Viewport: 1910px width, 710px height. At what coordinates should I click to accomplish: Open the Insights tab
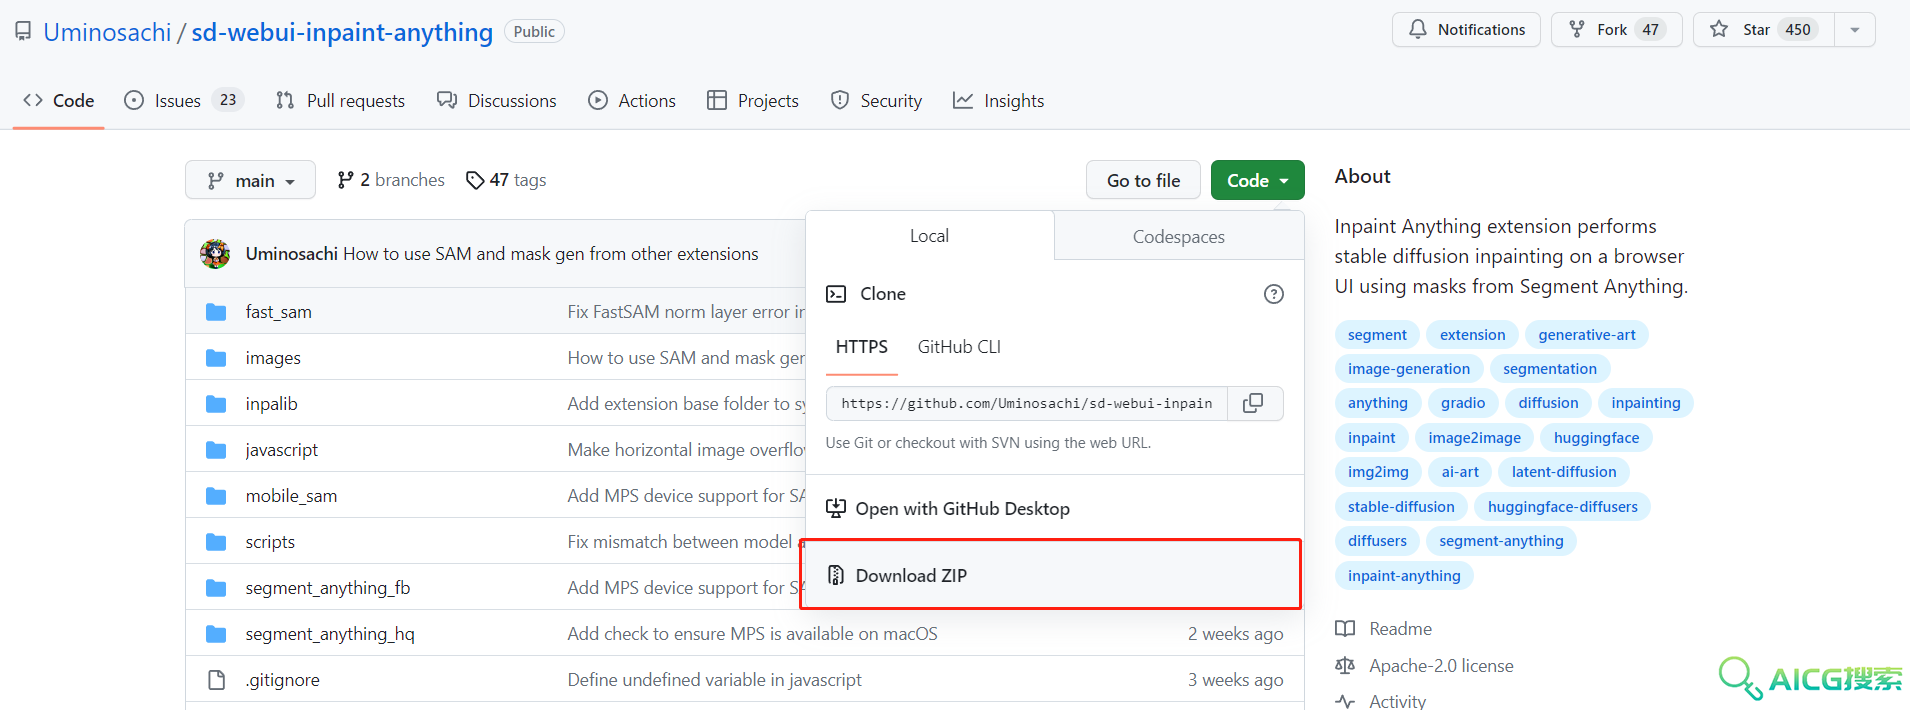pyautogui.click(x=999, y=101)
